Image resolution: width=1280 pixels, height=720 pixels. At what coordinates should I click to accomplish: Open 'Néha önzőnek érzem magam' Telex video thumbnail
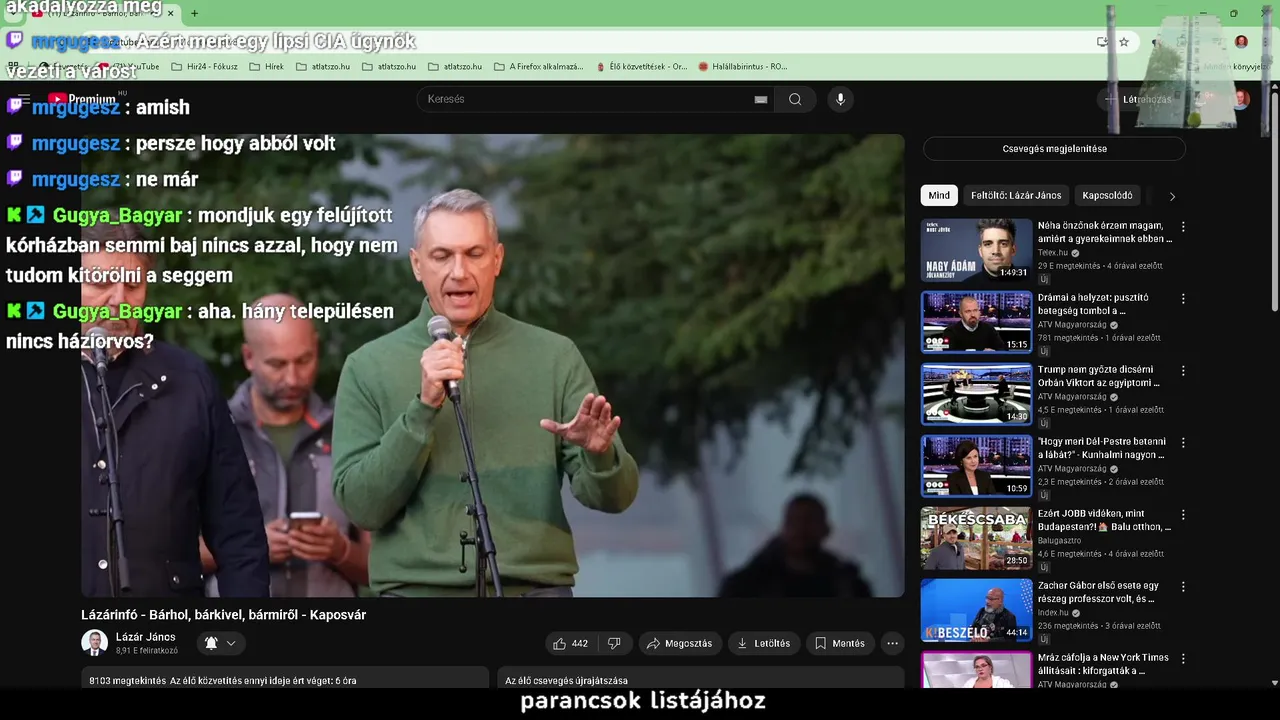point(976,250)
